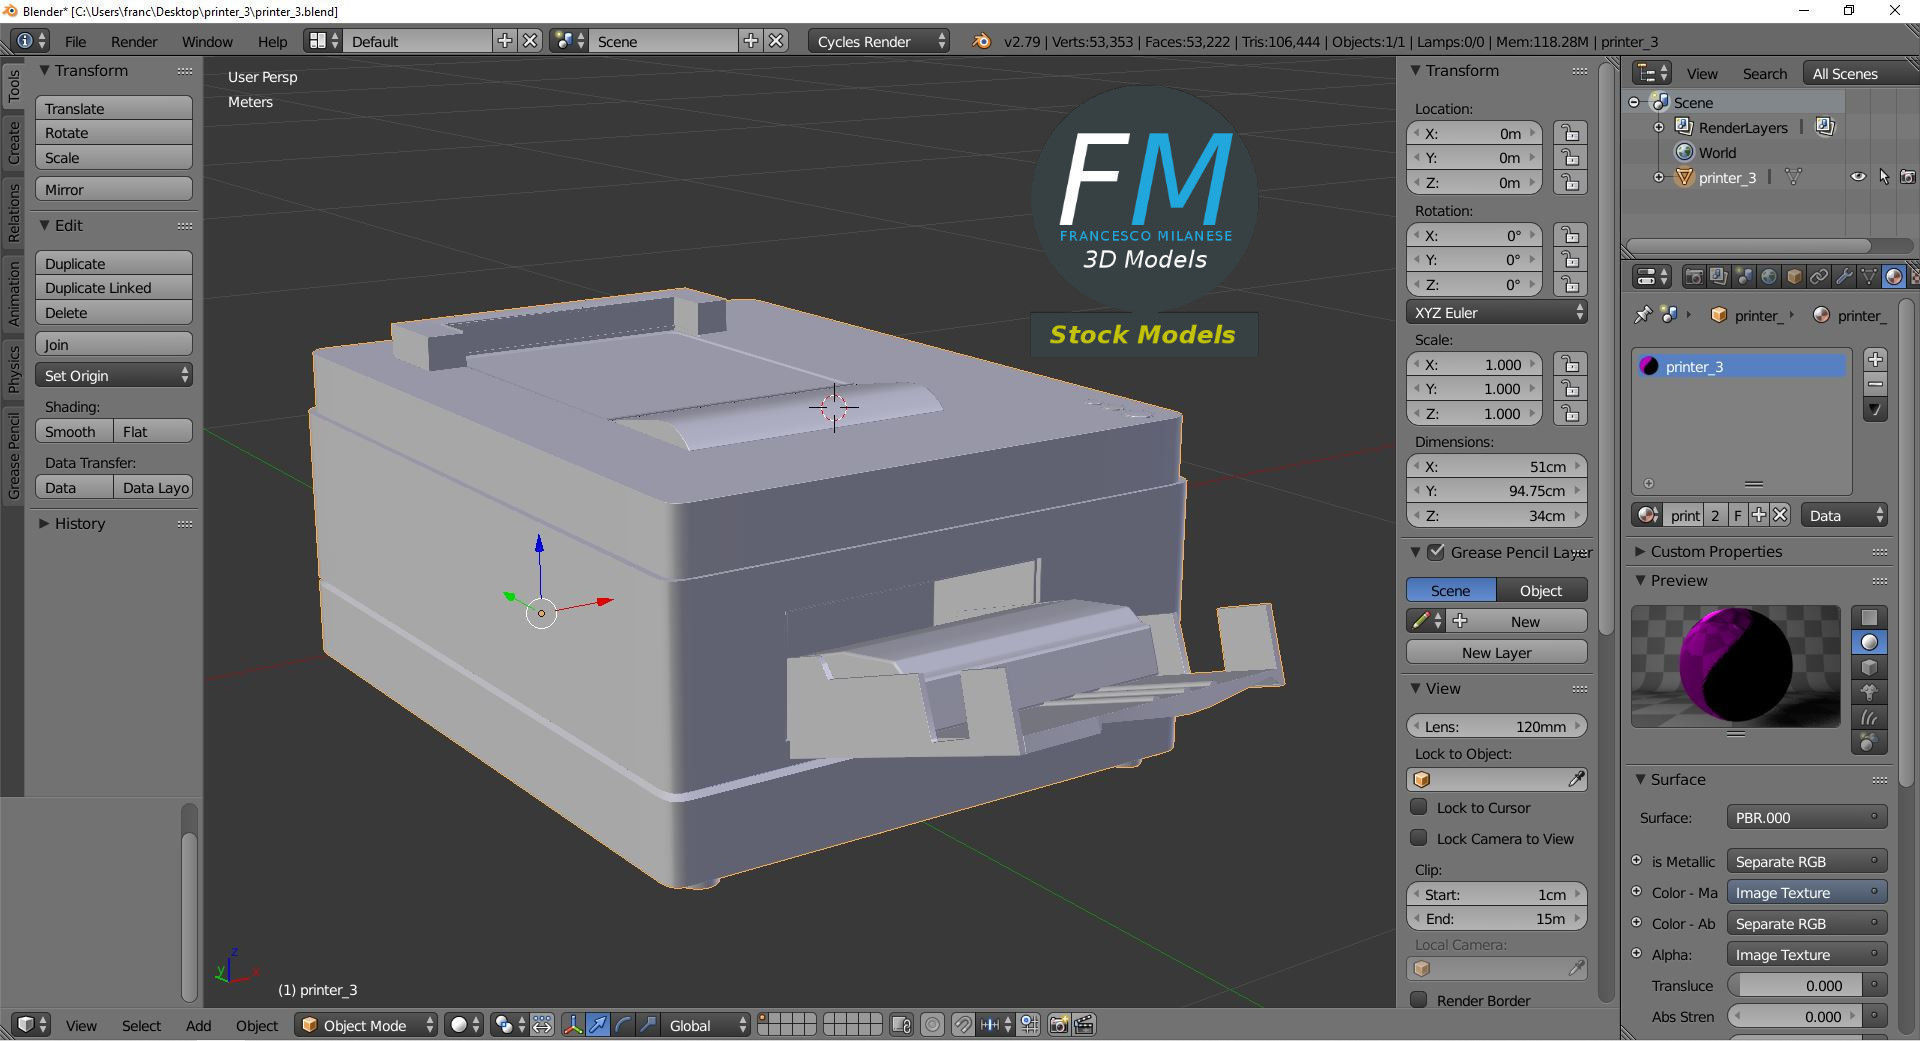Click the eyedropper in Lock to Object field
The height and width of the screenshot is (1041, 1920).
click(1576, 779)
